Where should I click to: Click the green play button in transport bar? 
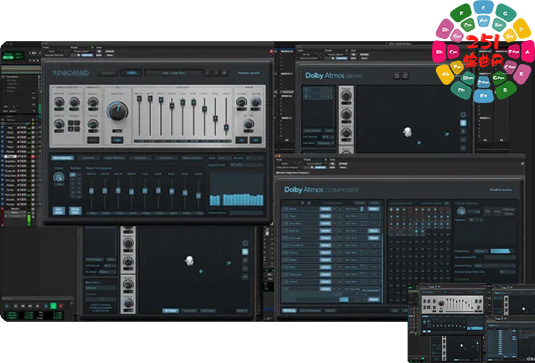pos(53,306)
